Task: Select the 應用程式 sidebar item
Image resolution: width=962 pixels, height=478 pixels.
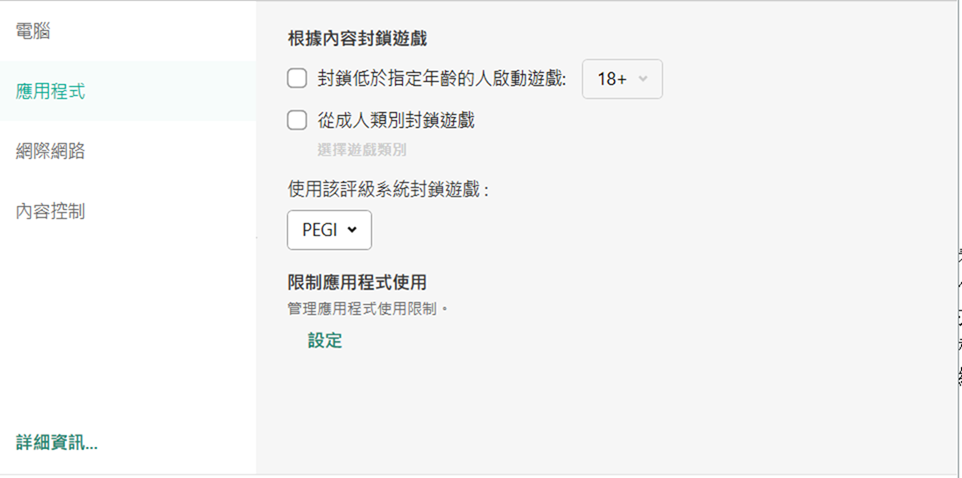Action: coord(50,91)
